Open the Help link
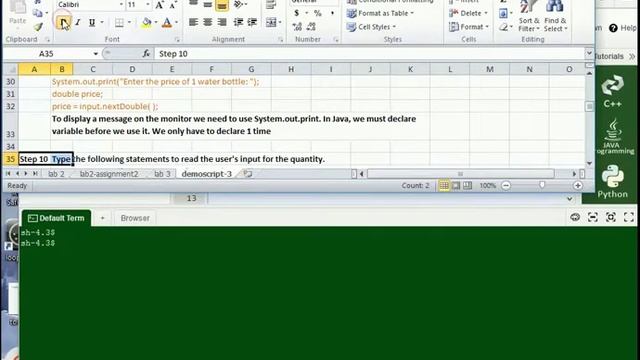 coord(622,28)
